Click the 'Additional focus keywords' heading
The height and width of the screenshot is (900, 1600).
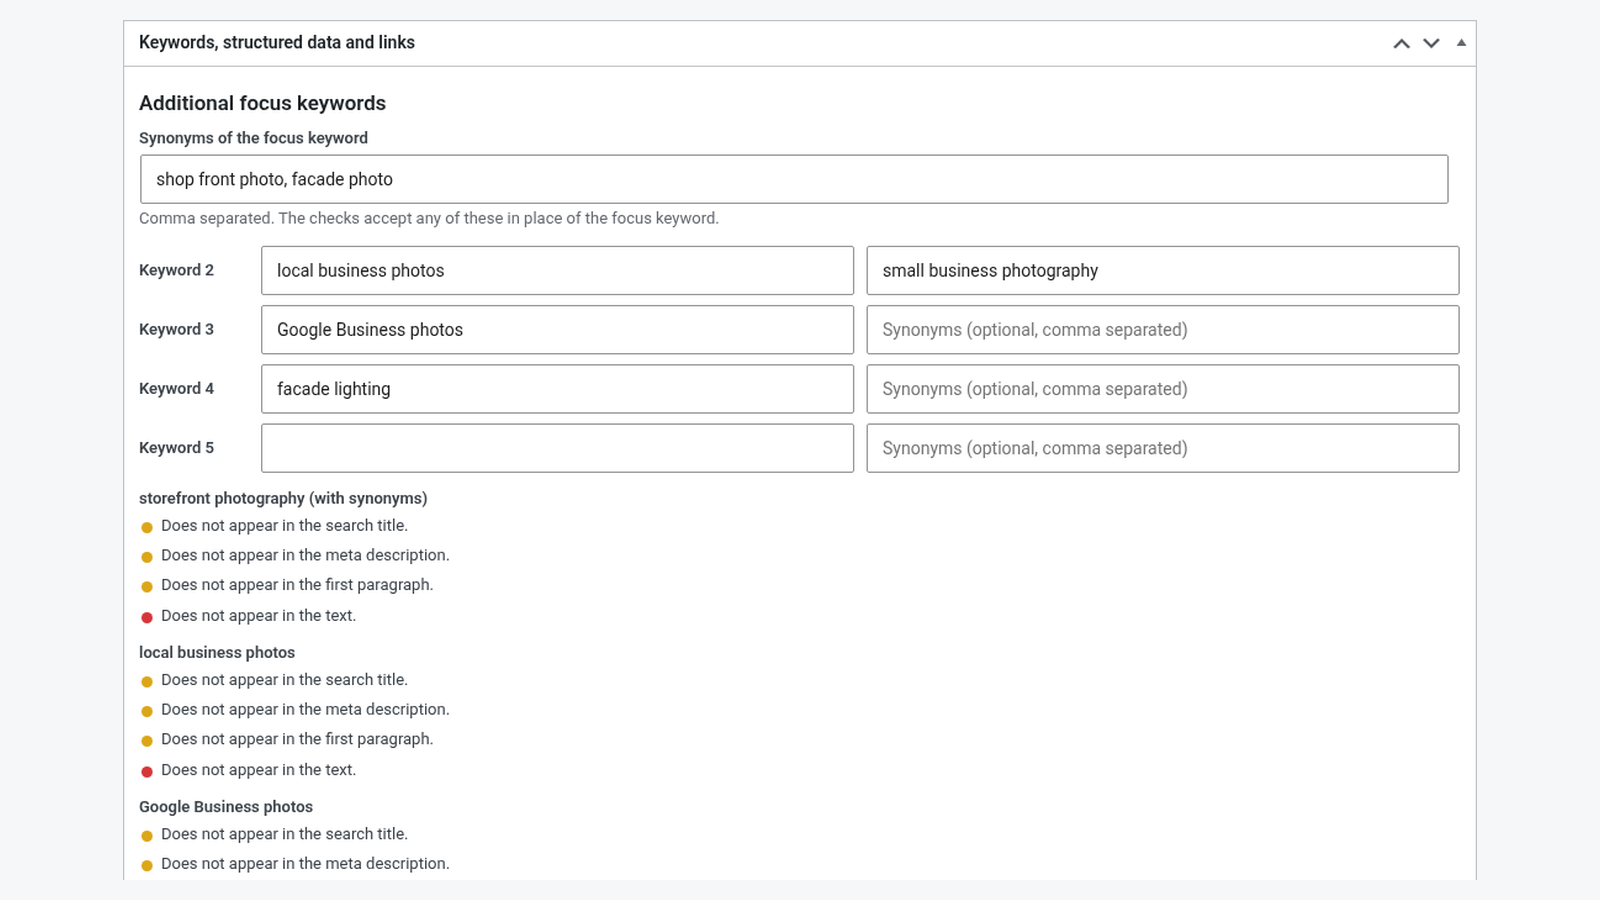262,103
